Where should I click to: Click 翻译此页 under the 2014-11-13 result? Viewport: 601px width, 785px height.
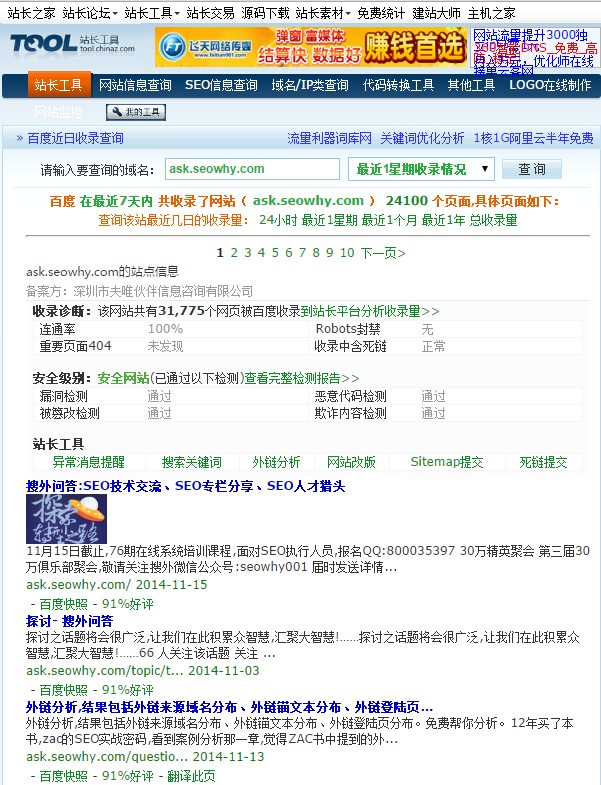pyautogui.click(x=191, y=776)
